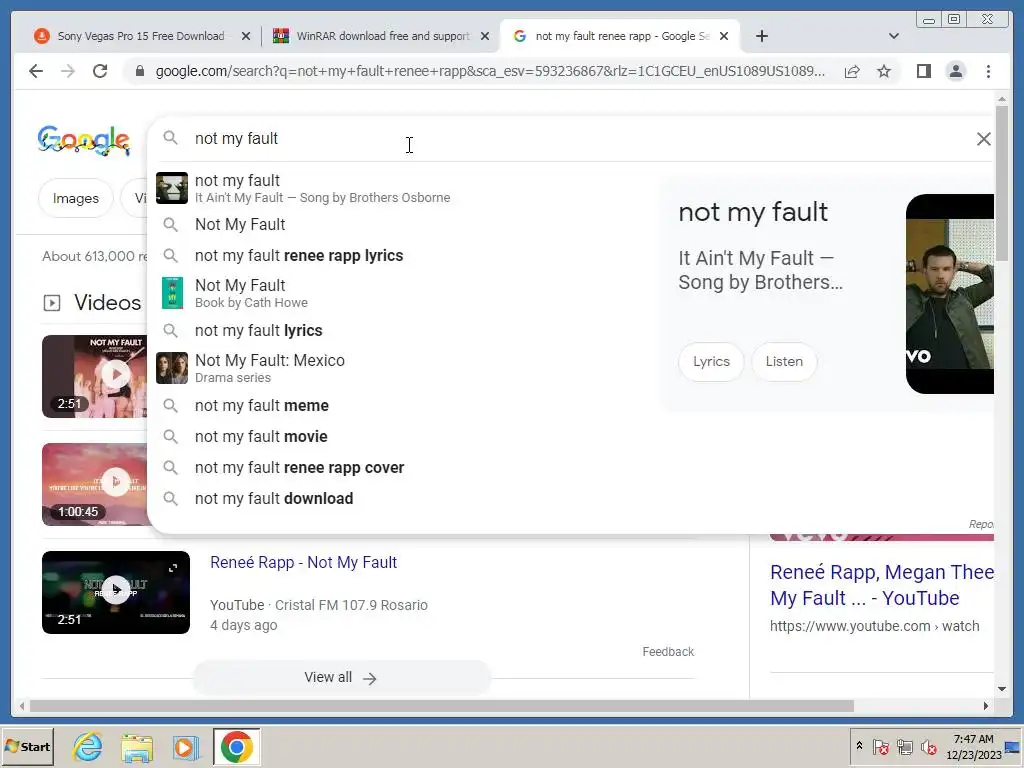Show hidden system tray icons
This screenshot has height=768, width=1024.
tap(859, 746)
